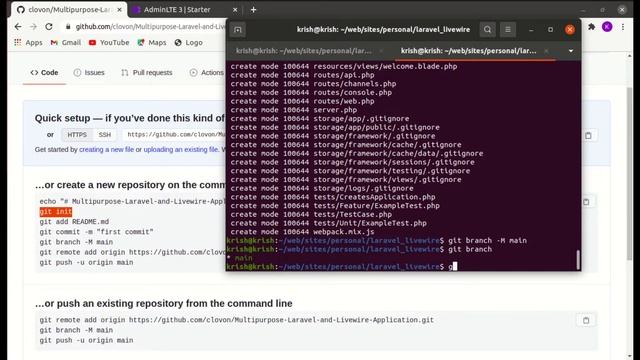Close the first terminal tab
This screenshot has width=640, height=360.
pos(381,51)
